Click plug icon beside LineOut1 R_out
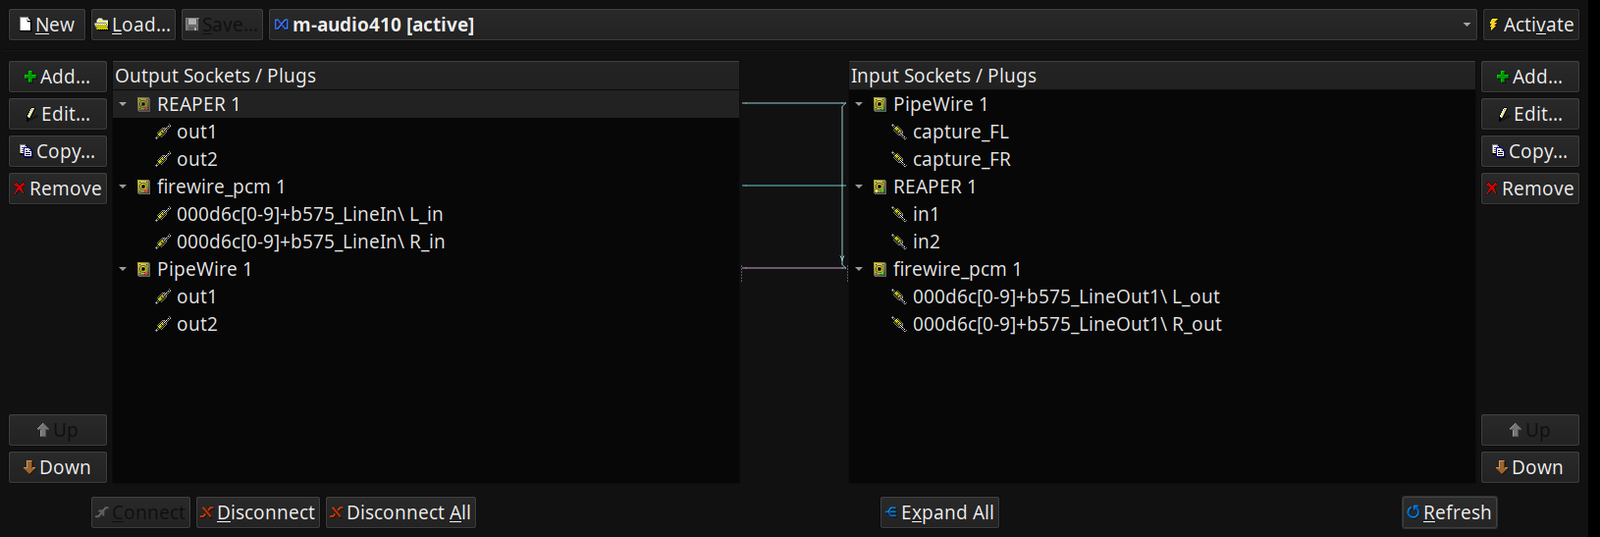 tap(898, 324)
